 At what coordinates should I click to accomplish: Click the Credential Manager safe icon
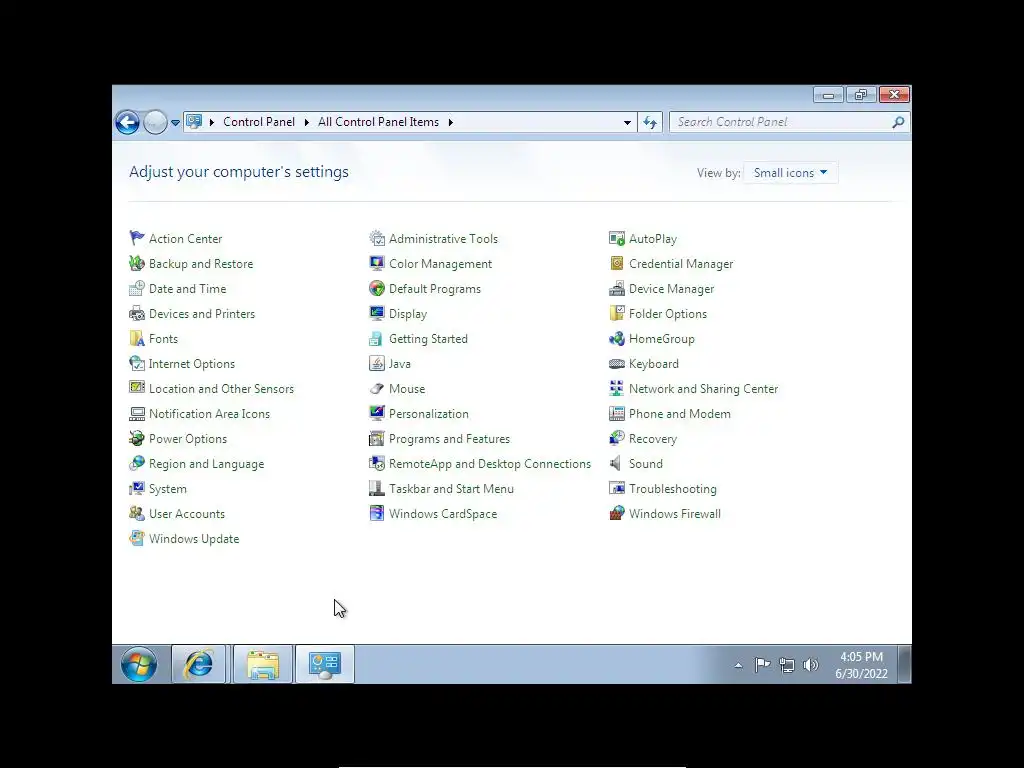(616, 263)
